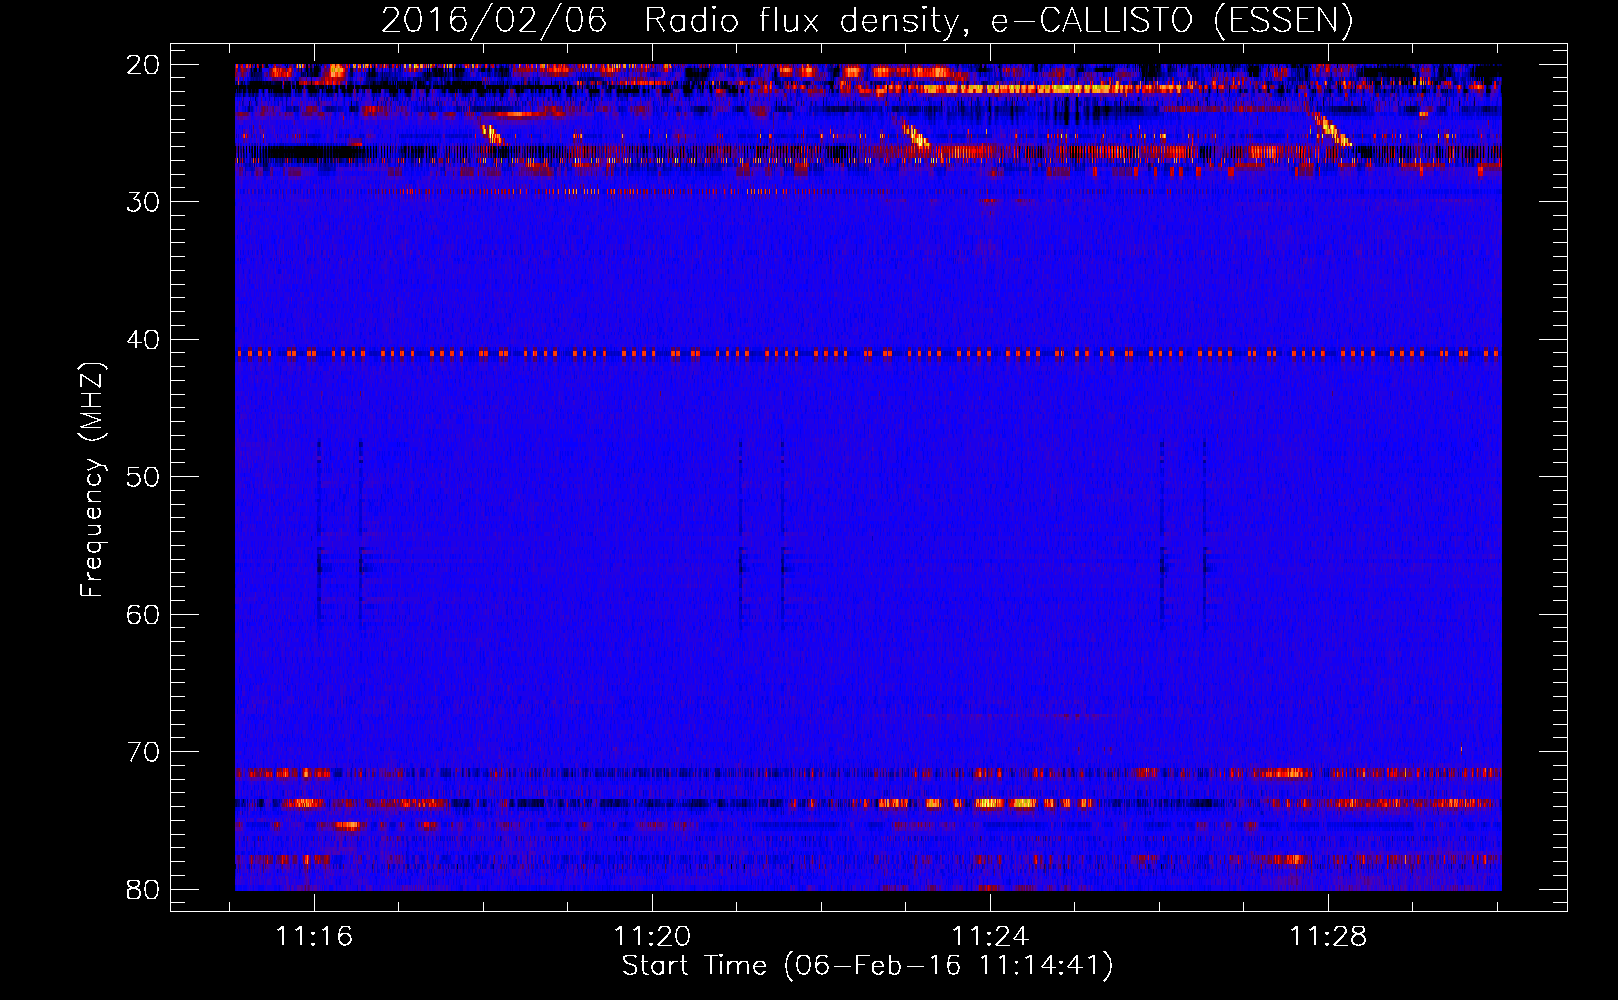The height and width of the screenshot is (1000, 1618).
Task: Click the 11:28 time tick label
Action: [x=1328, y=937]
